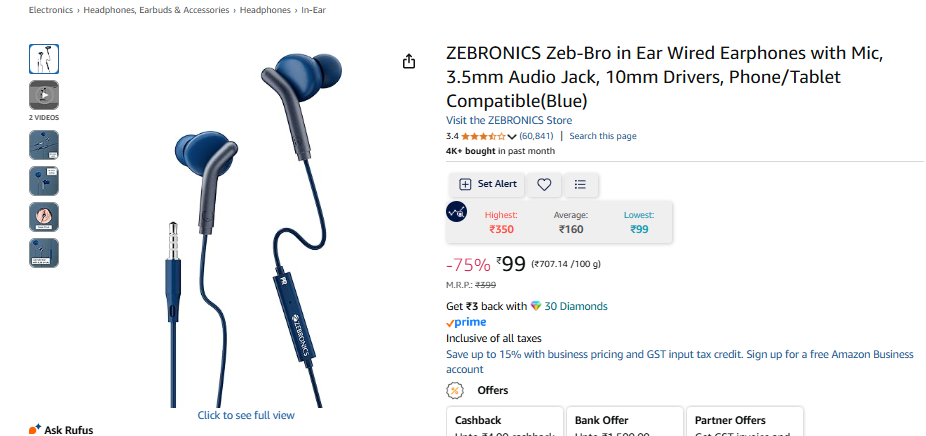Open the Headphones breadcrumb item

click(x=265, y=10)
